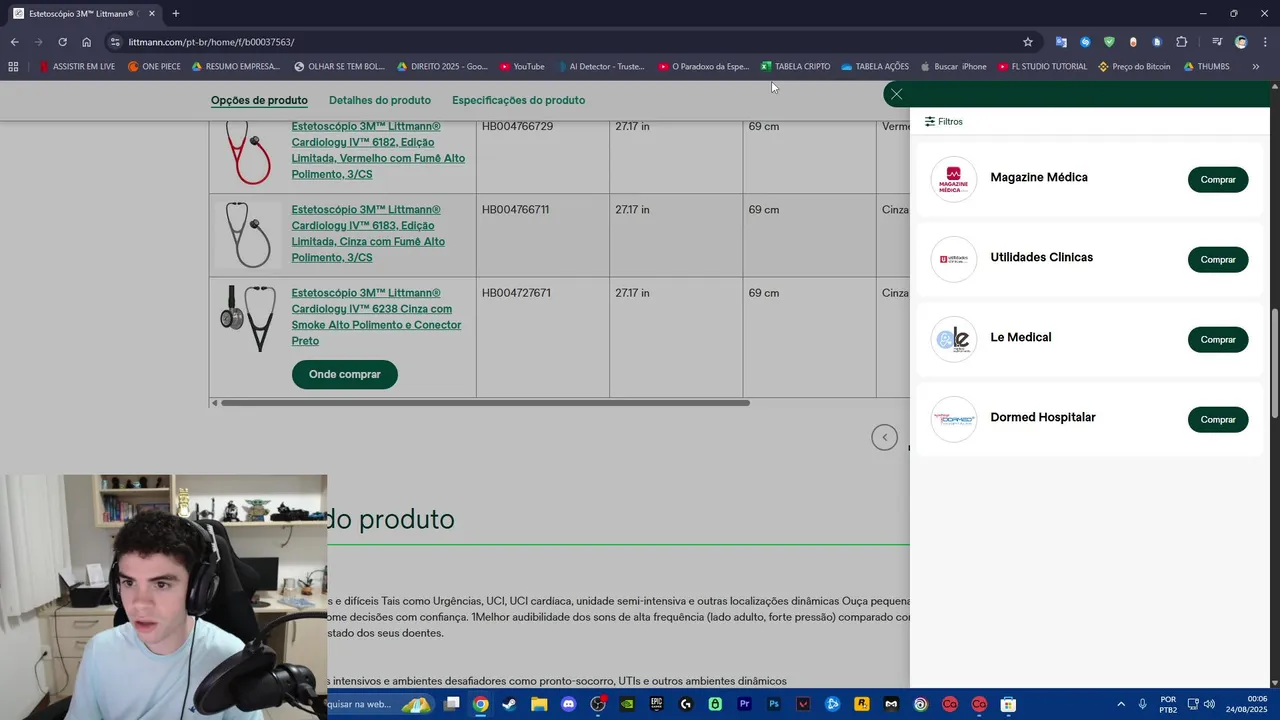Click the gray 6183 stethoscope thumbnail
The width and height of the screenshot is (1280, 720).
(247, 235)
